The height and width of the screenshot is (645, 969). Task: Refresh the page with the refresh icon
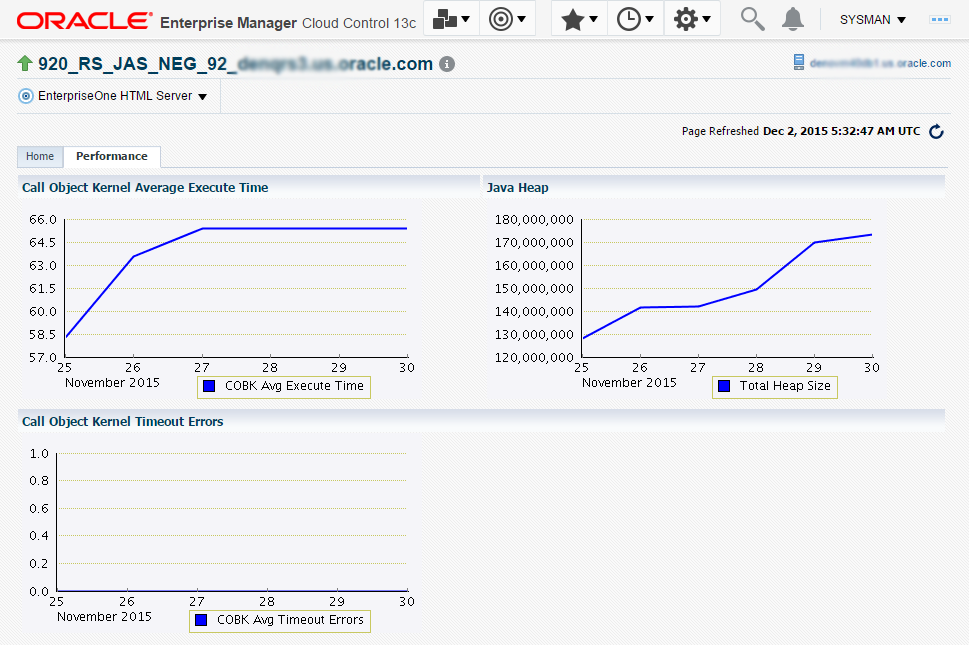[x=936, y=132]
